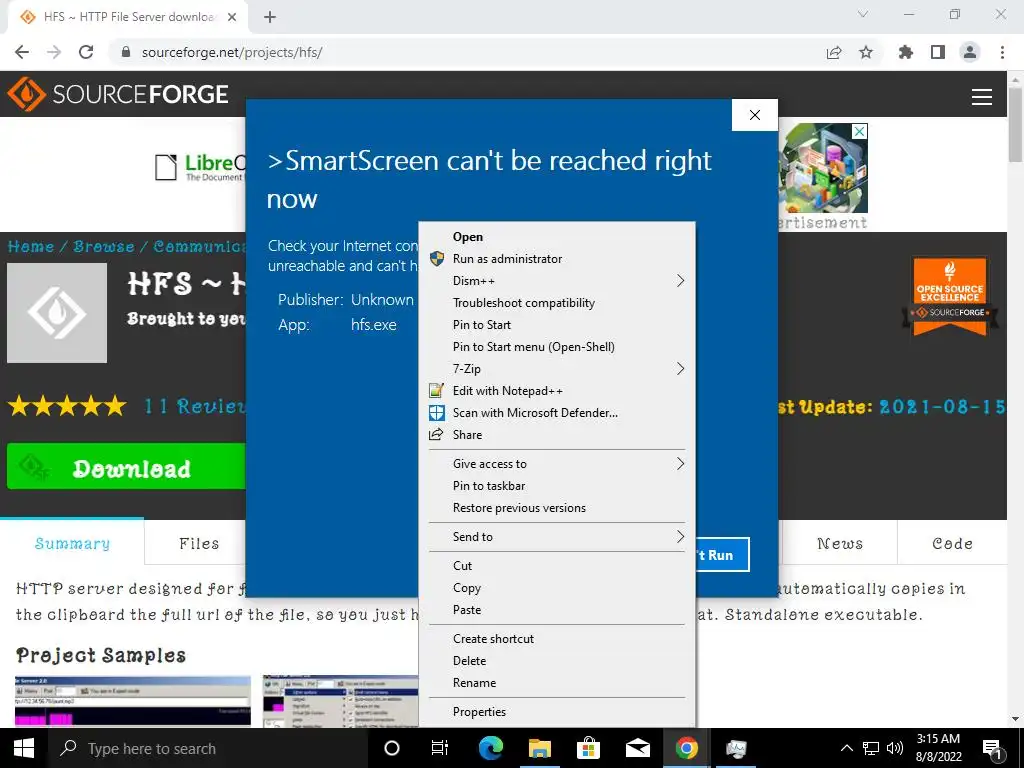Choose Rename from the context menu
Viewport: 1024px width, 768px height.
[x=557, y=683]
